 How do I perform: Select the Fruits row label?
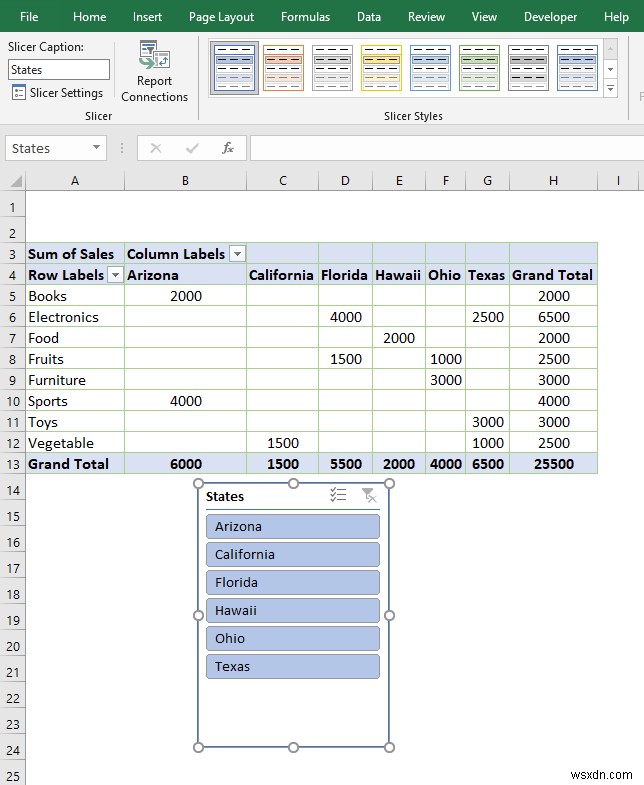pos(75,359)
